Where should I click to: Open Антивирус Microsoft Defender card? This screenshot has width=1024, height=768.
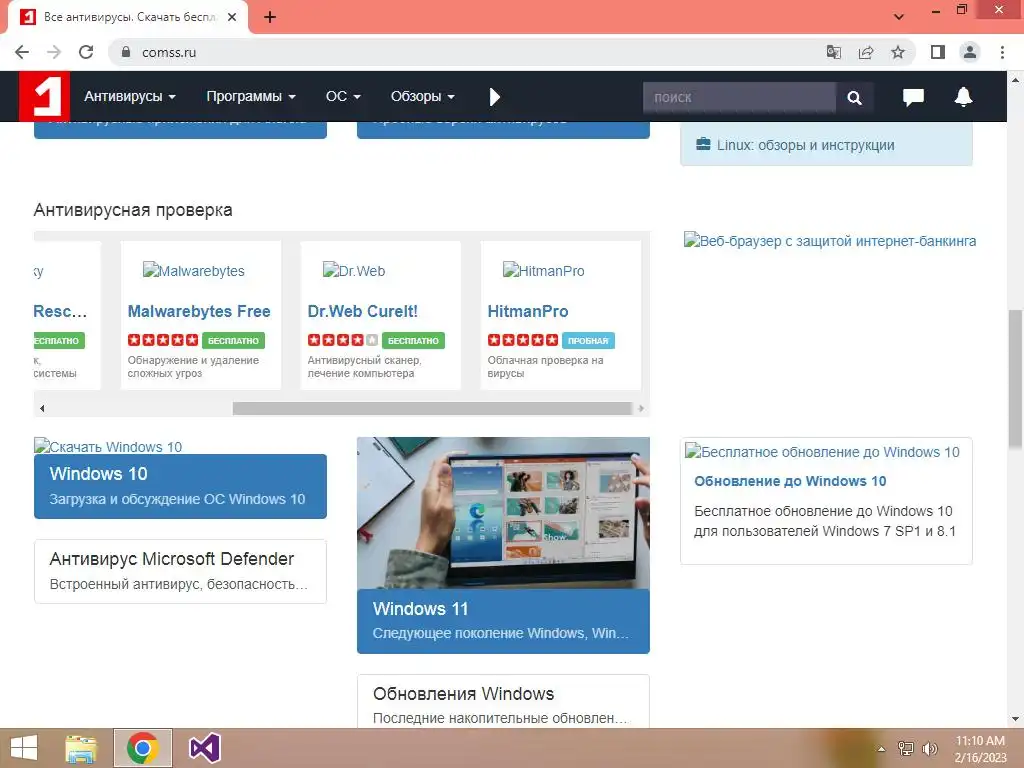coord(180,571)
